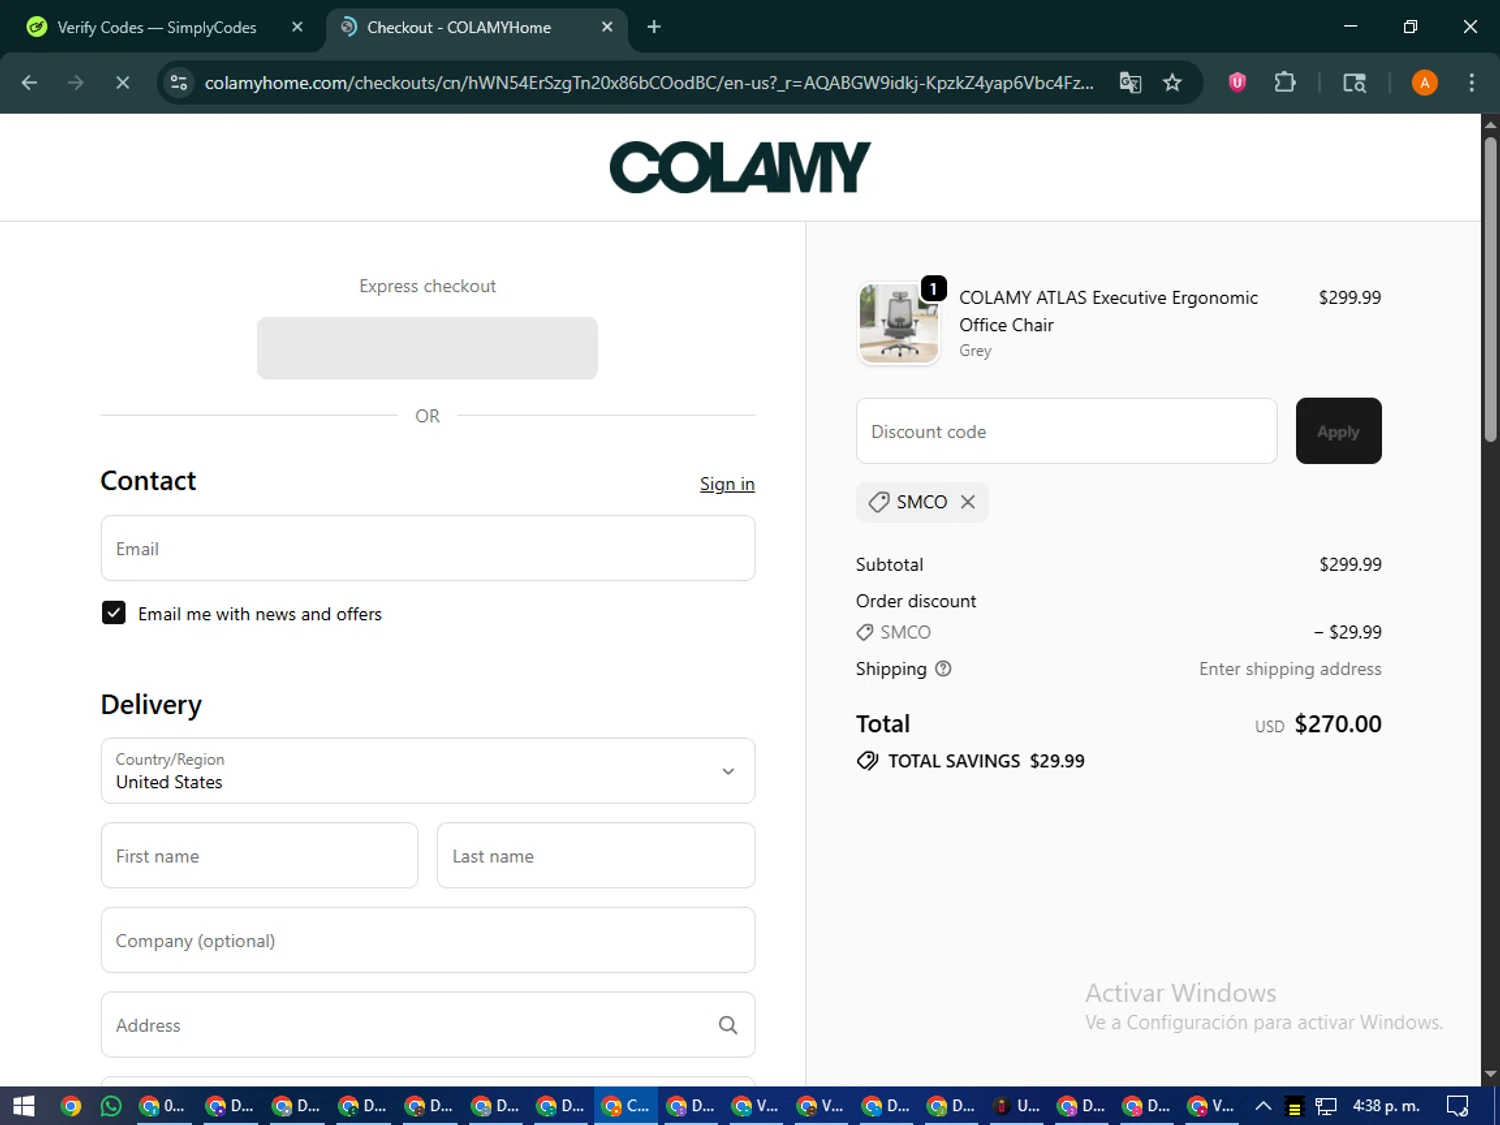Viewport: 1500px width, 1125px height.
Task: Expand the Country/Region dropdown
Action: [x=428, y=771]
